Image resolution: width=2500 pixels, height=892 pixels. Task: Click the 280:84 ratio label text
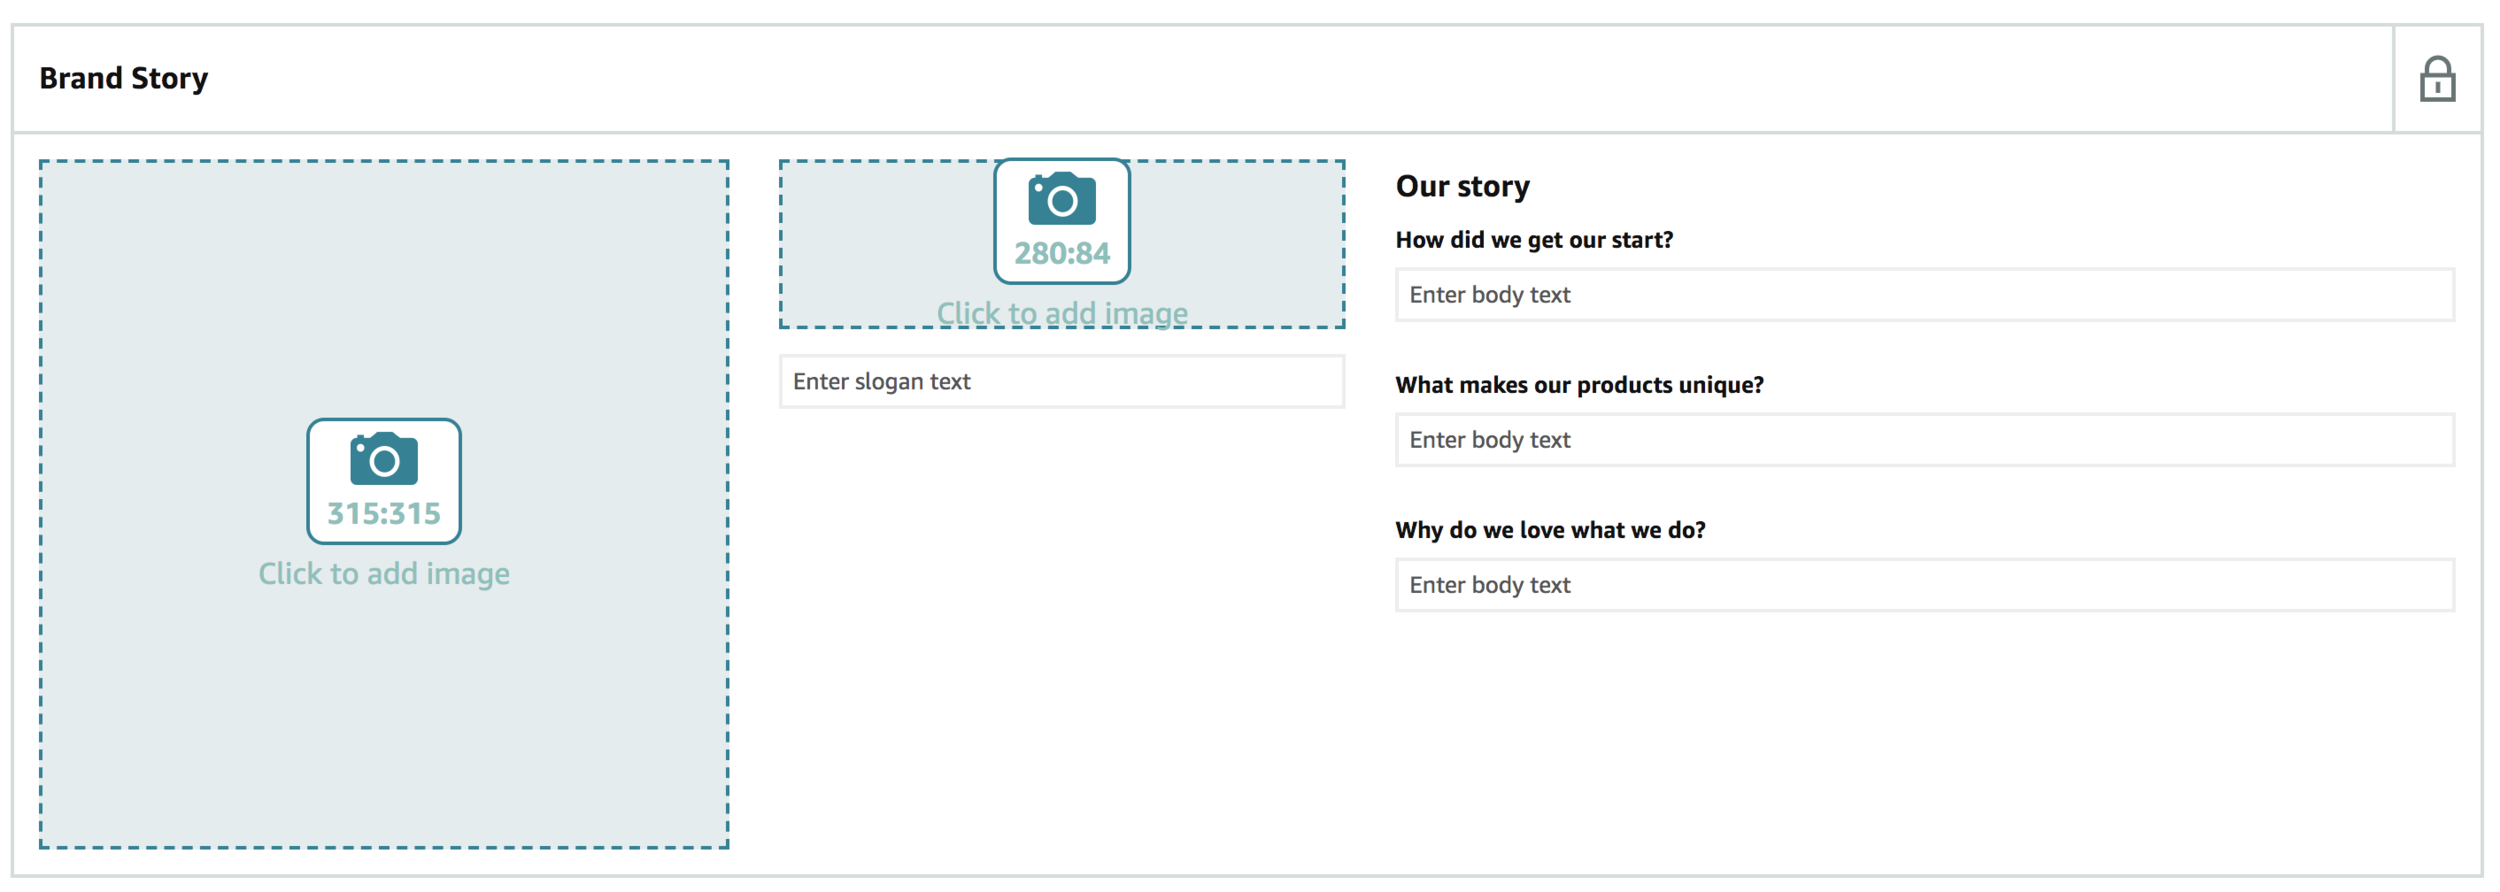[x=1062, y=254]
